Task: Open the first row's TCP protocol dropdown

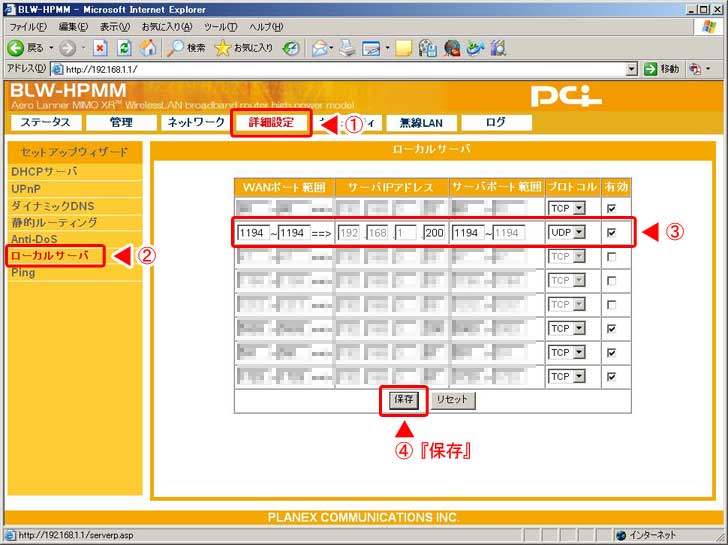Action: tap(567, 208)
